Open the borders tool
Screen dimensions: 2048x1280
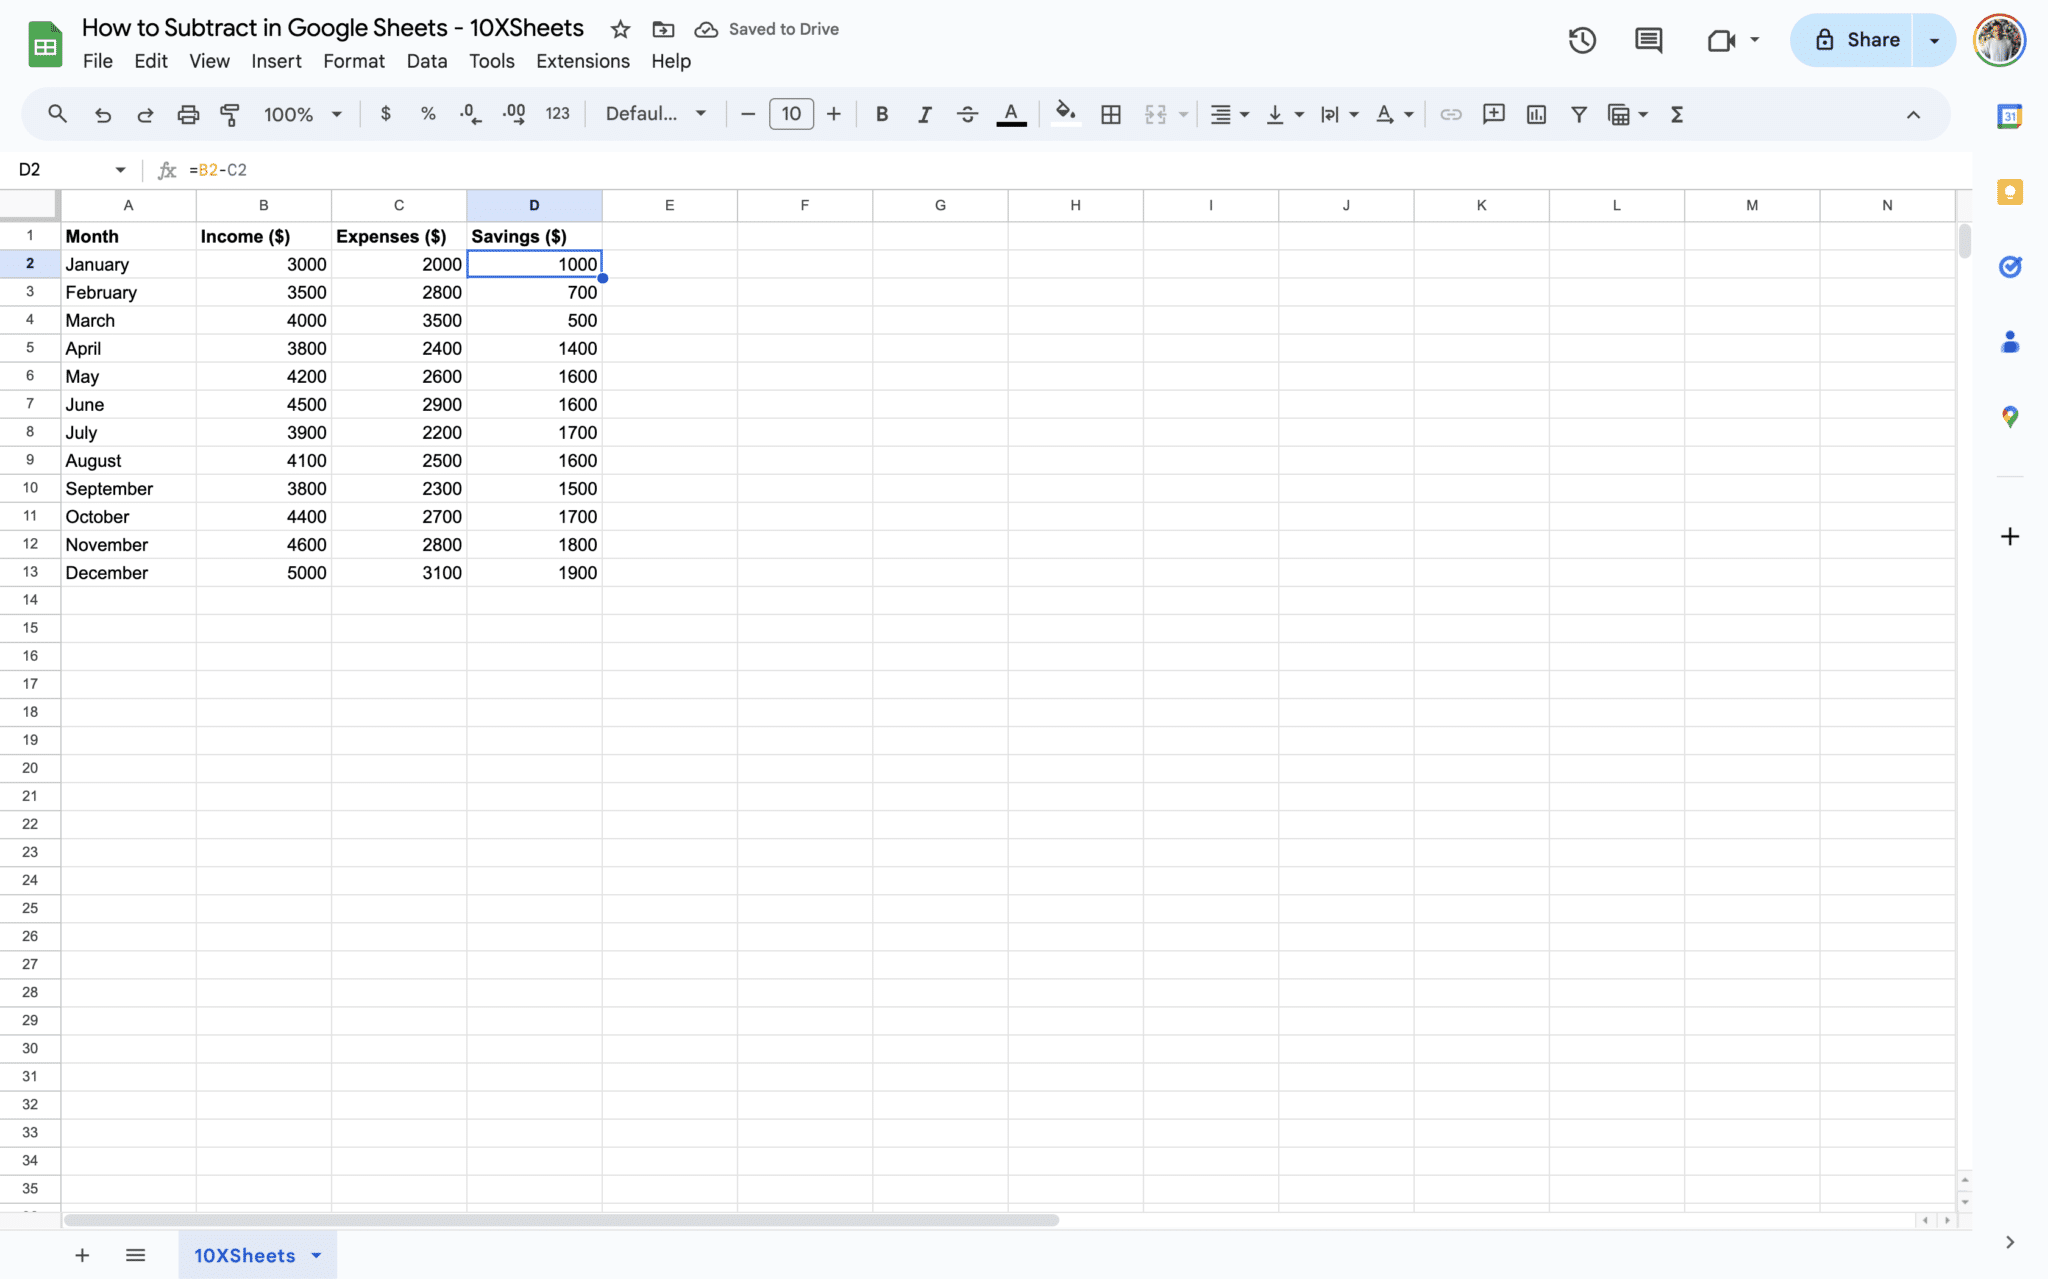click(x=1110, y=114)
